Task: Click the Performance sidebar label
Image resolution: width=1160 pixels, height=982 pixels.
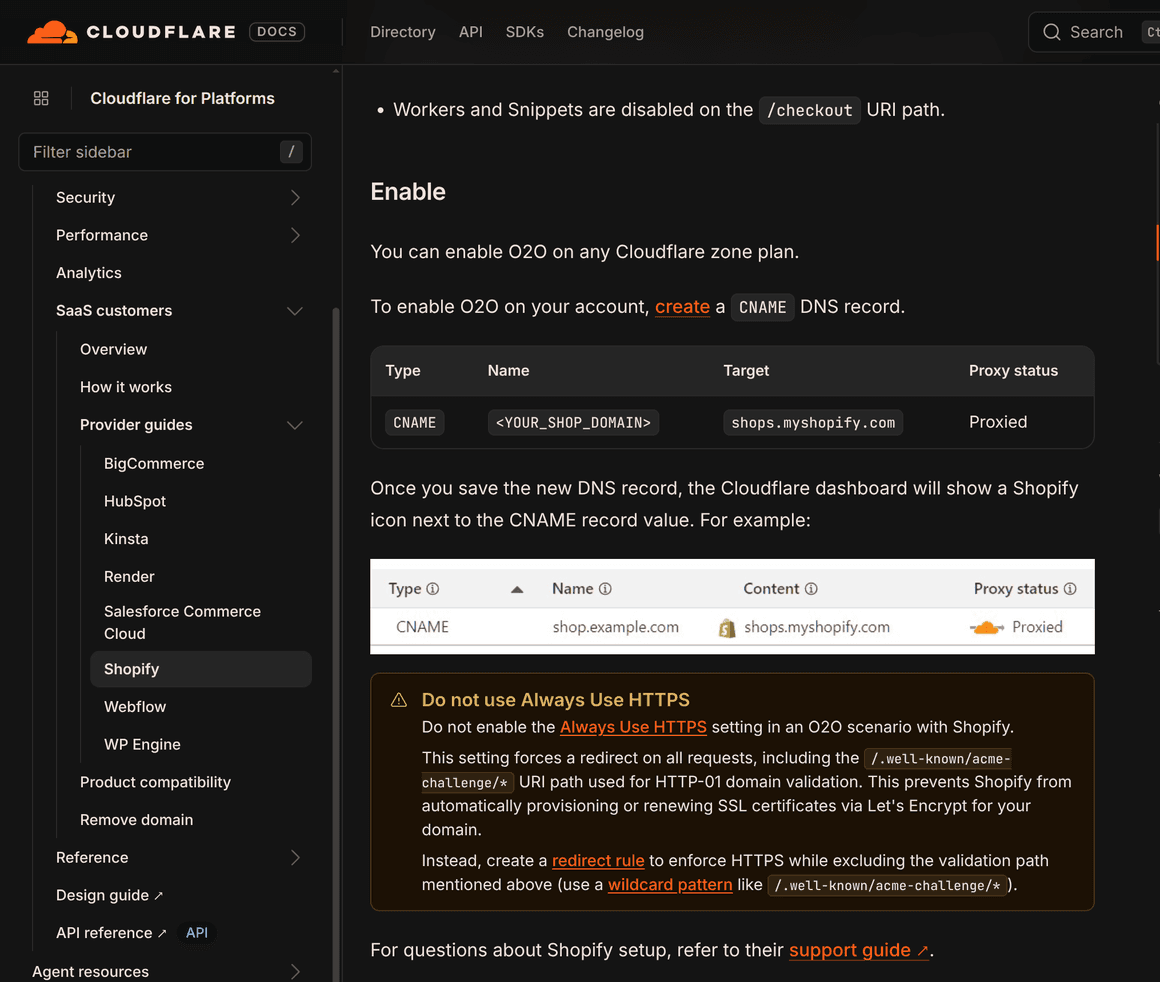Action: click(x=101, y=235)
